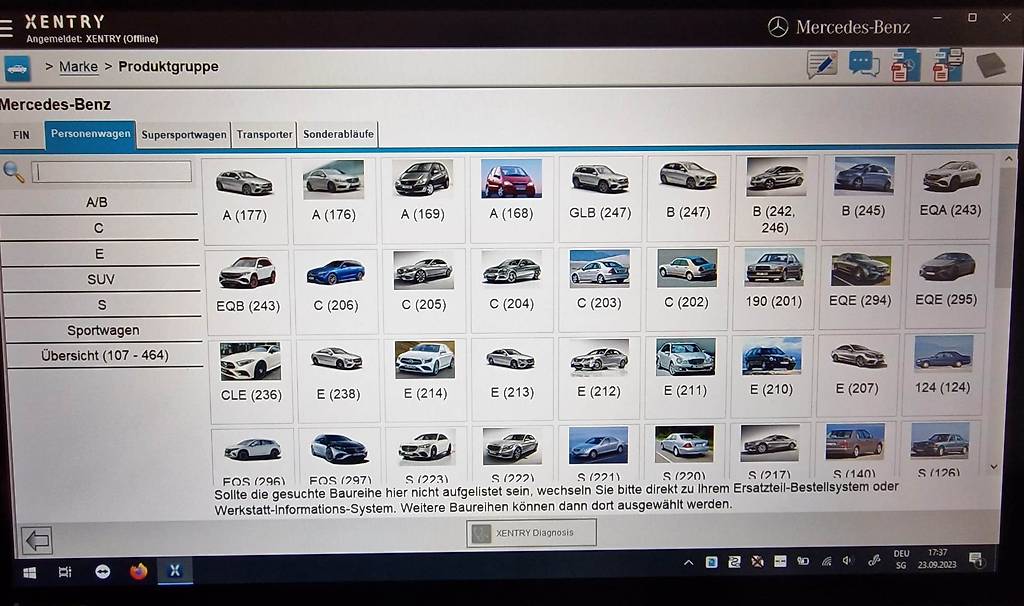Select the Sonderabläufe tab
This screenshot has width=1024, height=606.
[338, 134]
